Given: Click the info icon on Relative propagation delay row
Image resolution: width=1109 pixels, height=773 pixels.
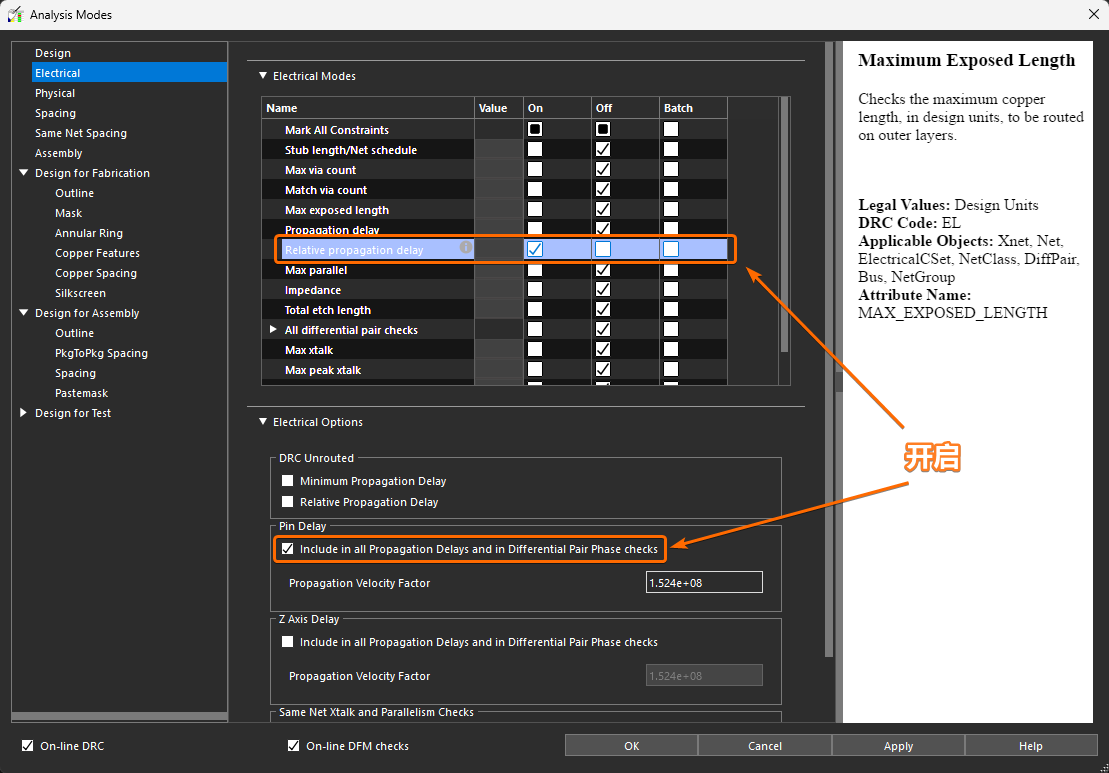Looking at the screenshot, I should [x=465, y=247].
